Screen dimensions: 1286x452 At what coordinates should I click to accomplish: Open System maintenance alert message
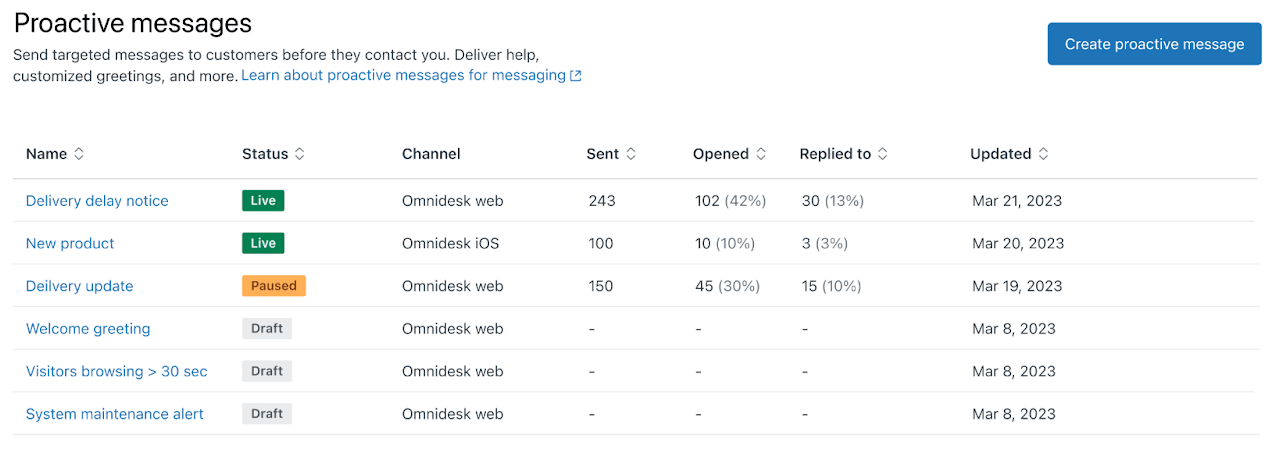pos(115,414)
